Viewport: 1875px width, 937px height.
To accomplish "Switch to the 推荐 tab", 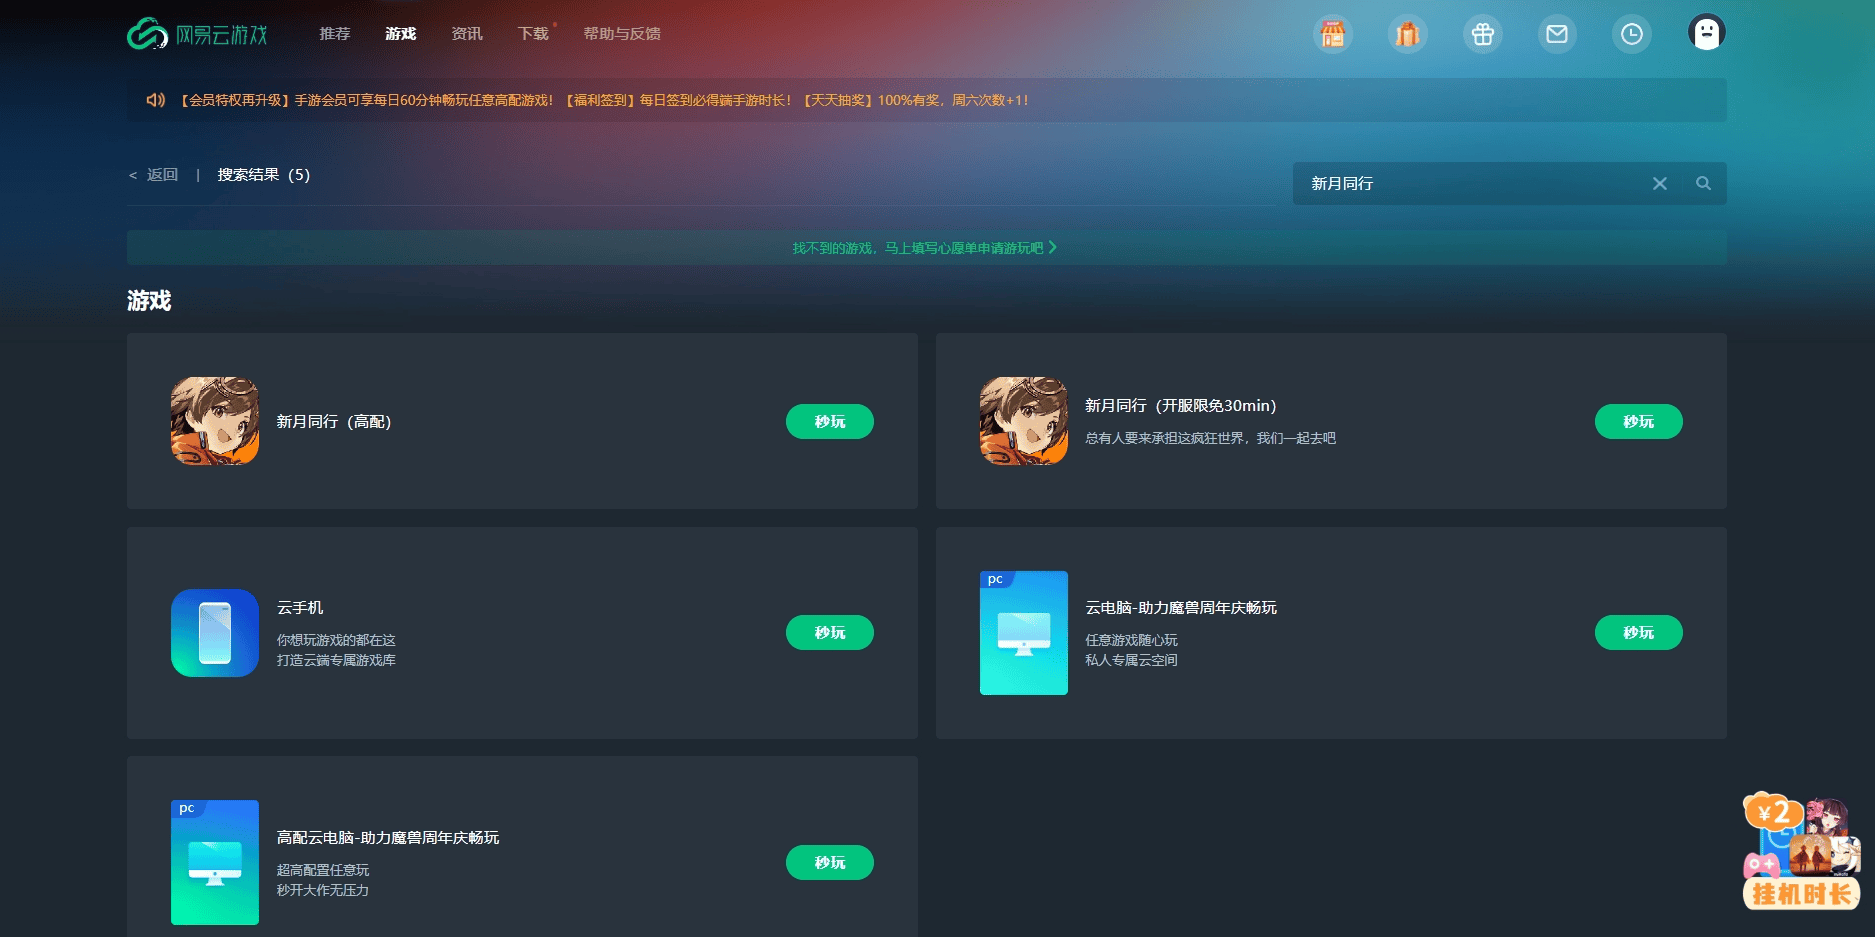I will click(335, 34).
